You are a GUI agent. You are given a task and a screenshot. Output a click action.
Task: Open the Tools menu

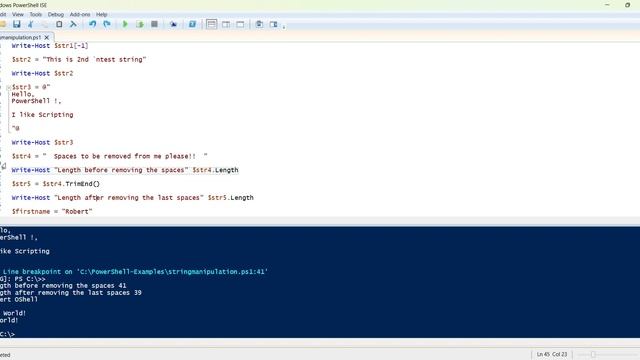pyautogui.click(x=36, y=14)
